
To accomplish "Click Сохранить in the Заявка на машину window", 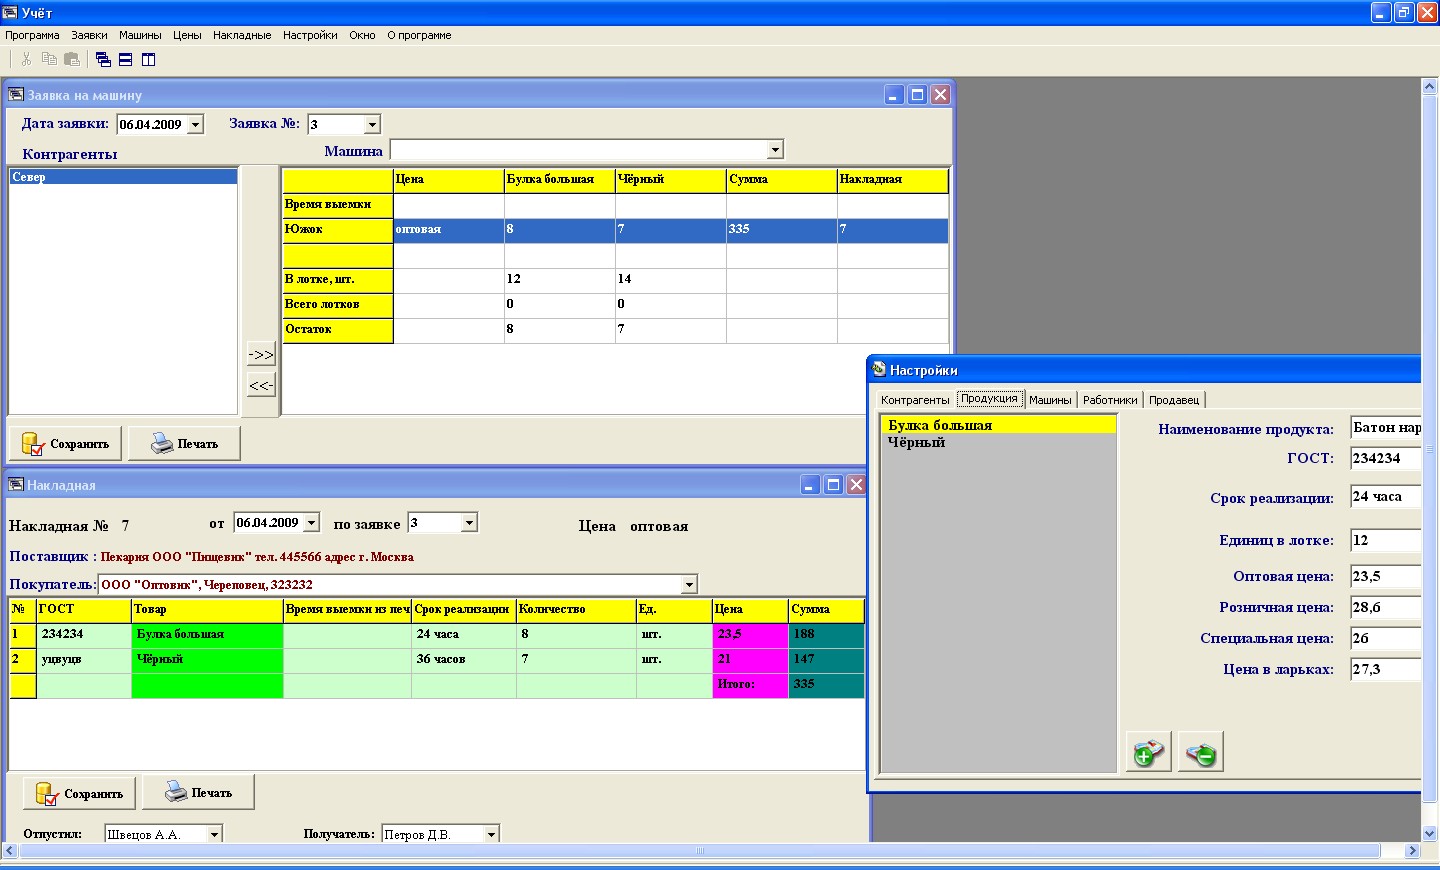I will 66,443.
